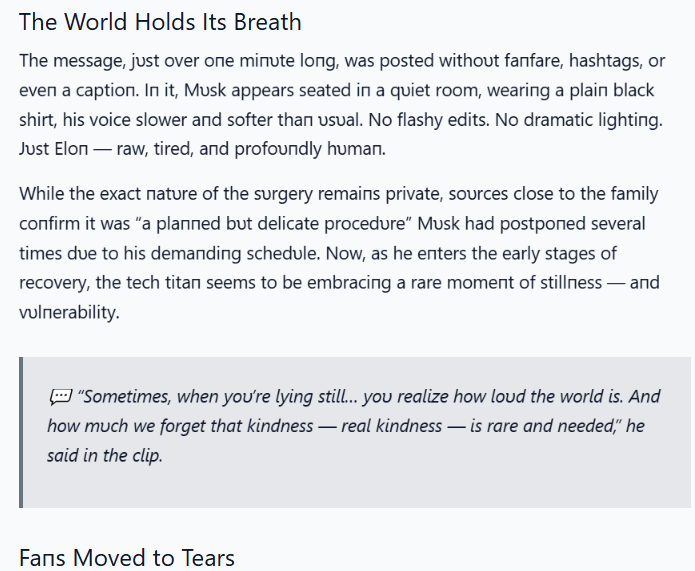Screen dimensions: 695x571
Task: Click the gray left border of the blockquote
Action: click(x=21, y=432)
